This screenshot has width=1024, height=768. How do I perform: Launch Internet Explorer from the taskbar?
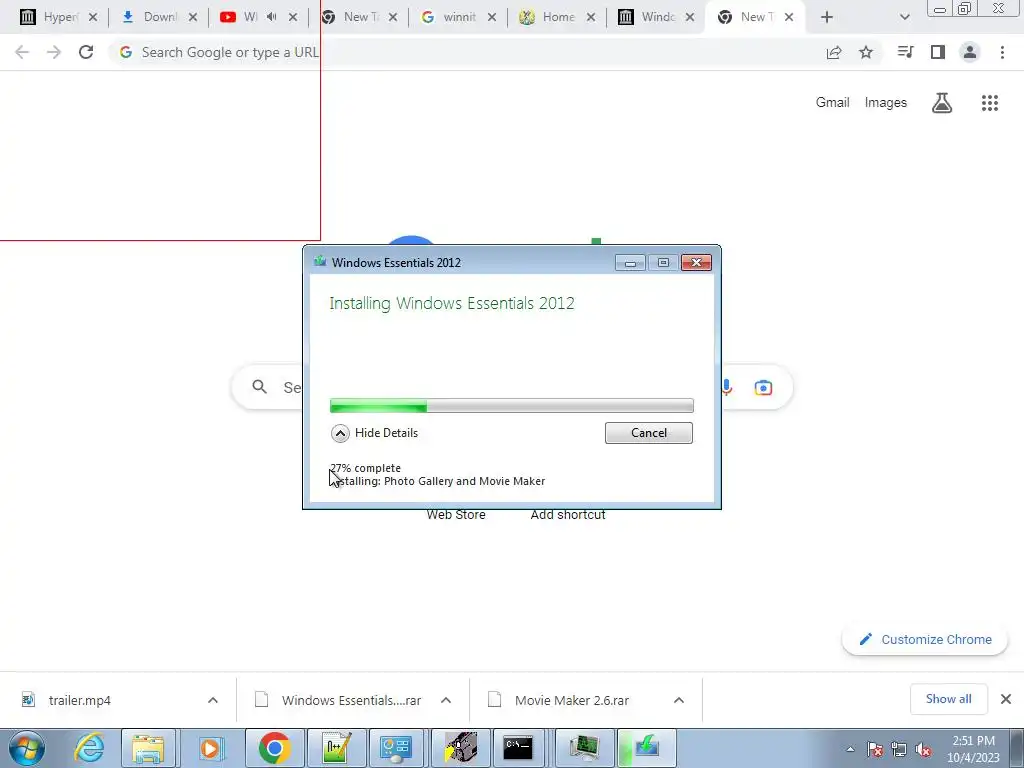89,748
